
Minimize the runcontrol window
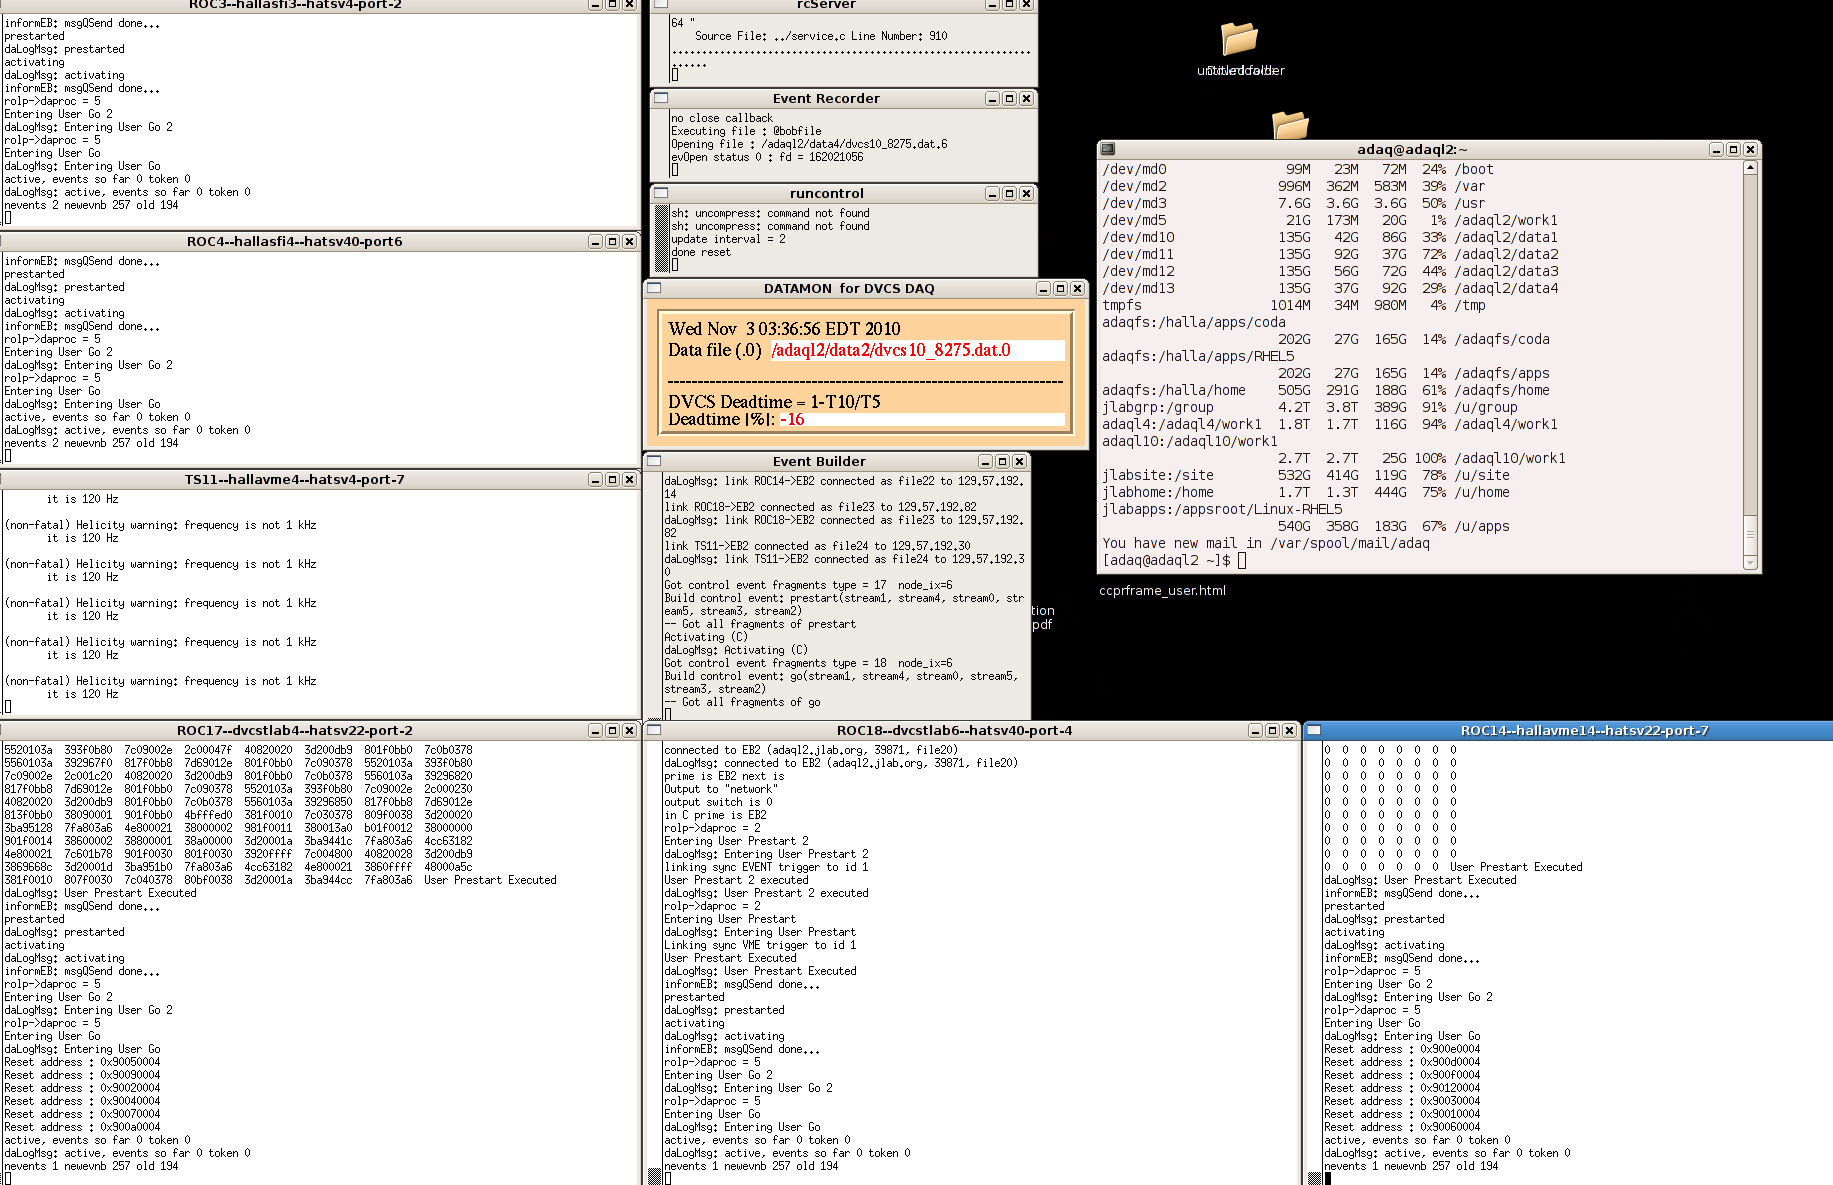coord(992,193)
